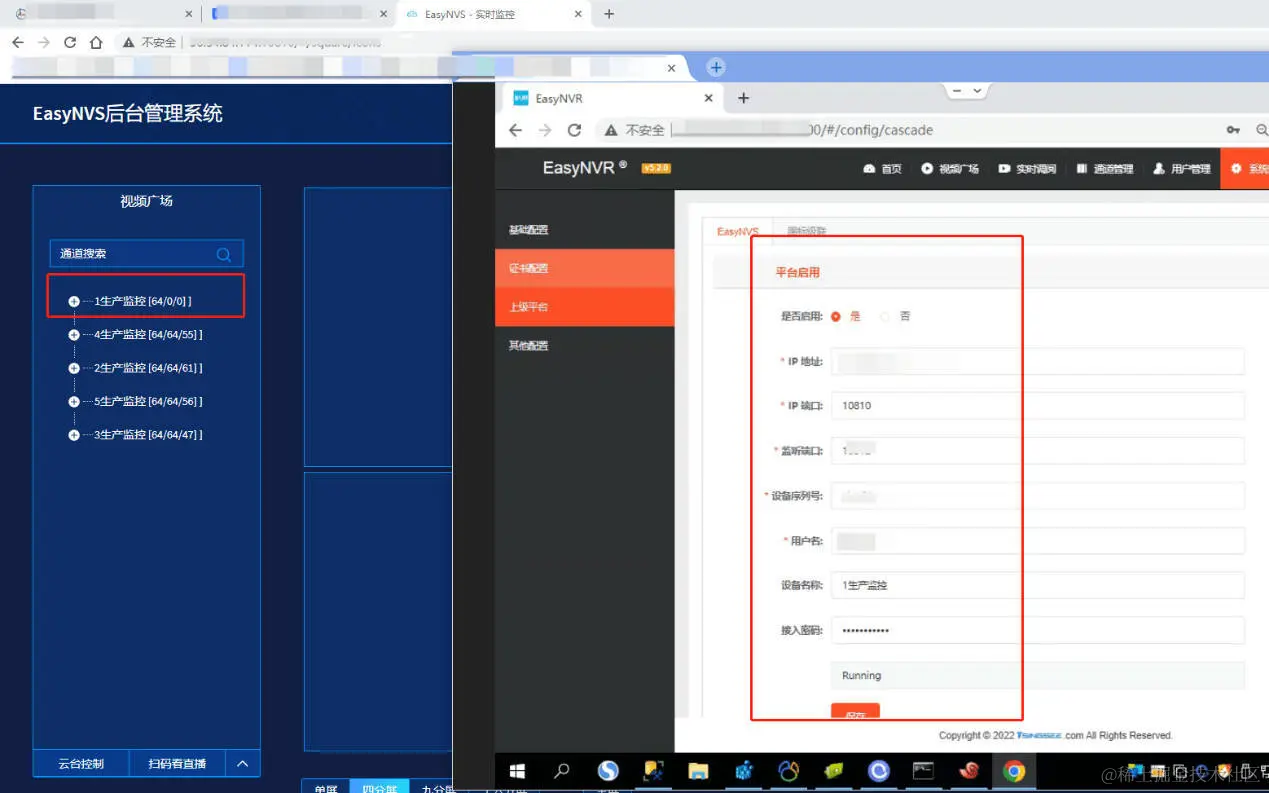Select the 3生产监控 [64/64/47] tree row
Viewport: 1269px width, 793px height.
click(x=148, y=435)
